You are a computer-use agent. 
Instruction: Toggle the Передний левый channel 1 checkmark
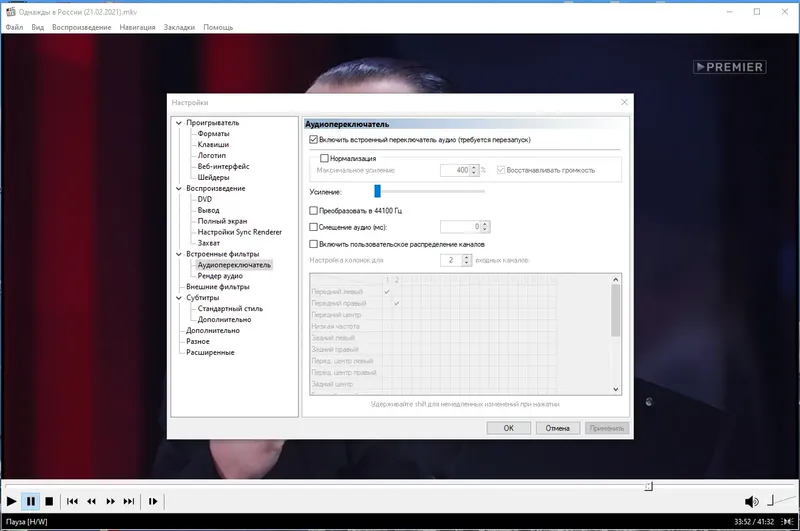(x=387, y=292)
